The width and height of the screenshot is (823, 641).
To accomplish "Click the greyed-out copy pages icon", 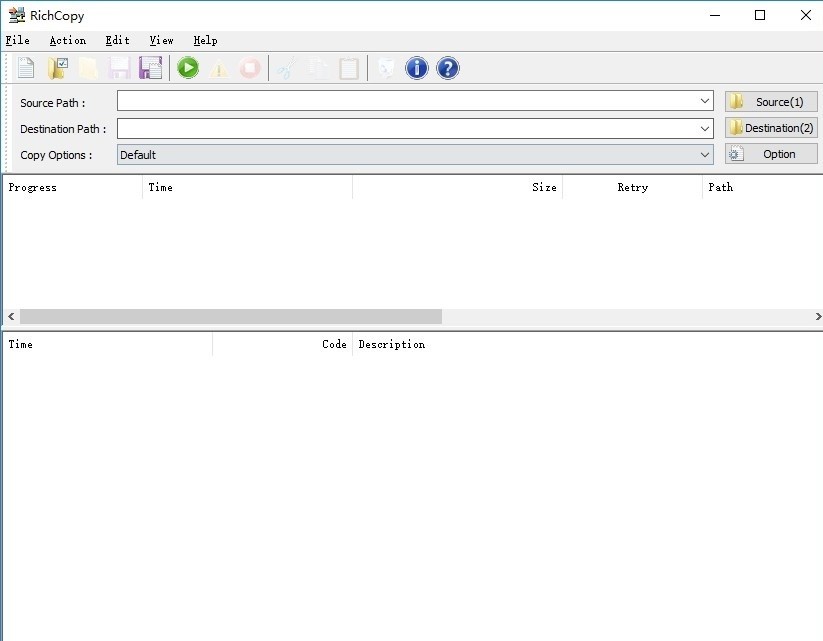I will (x=318, y=68).
